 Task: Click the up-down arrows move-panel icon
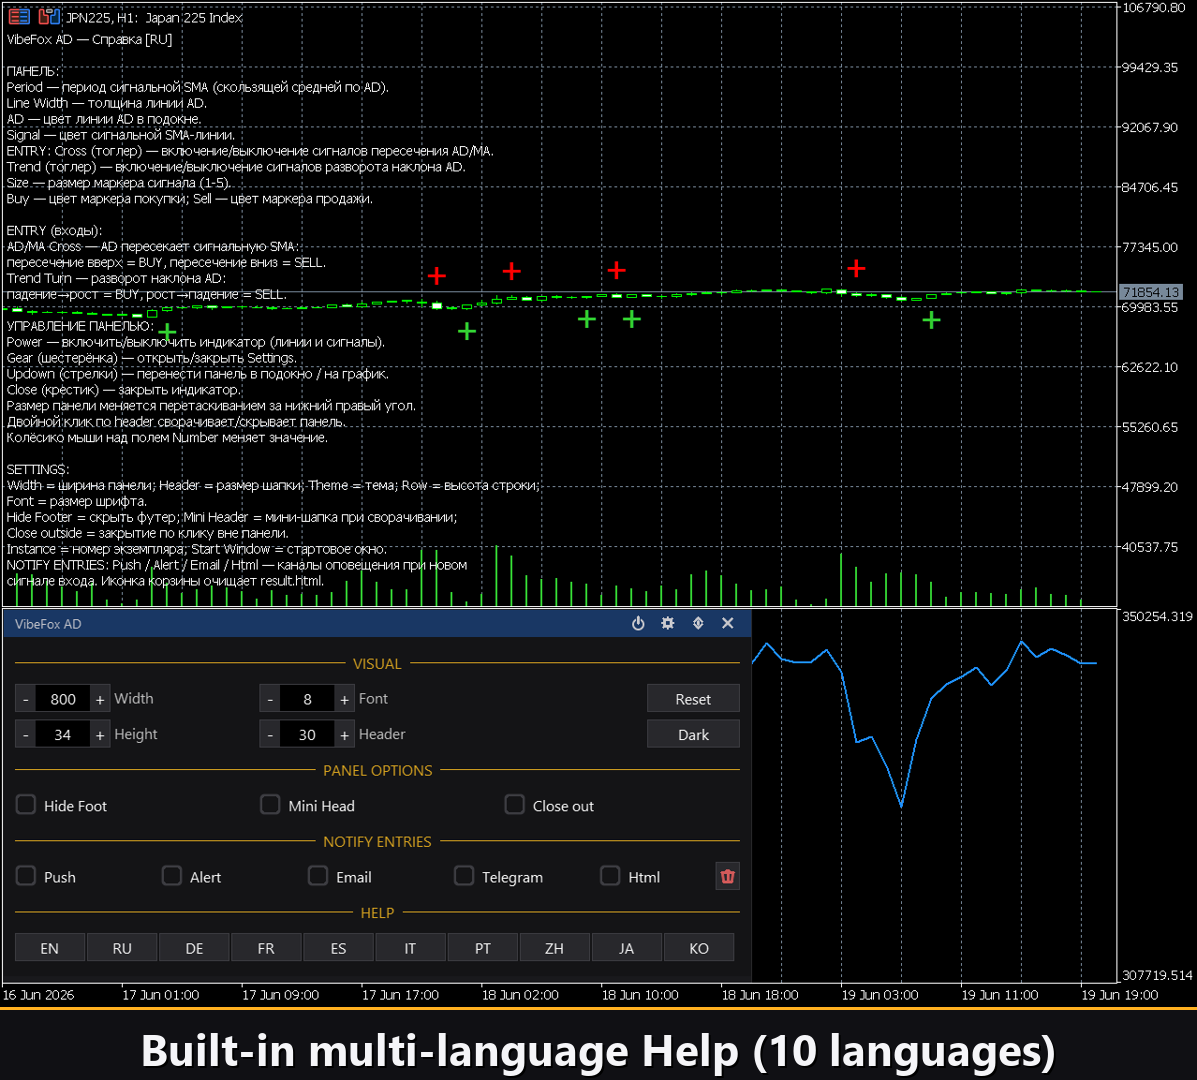(x=698, y=624)
